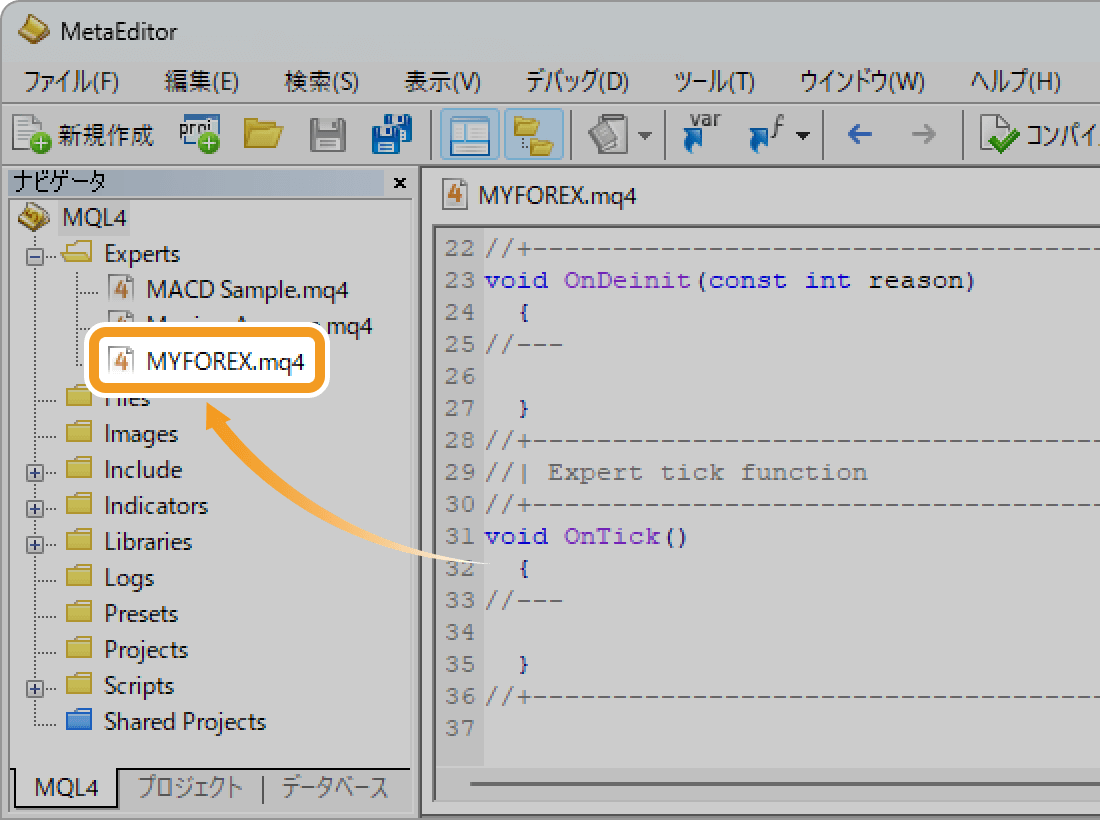Collapse the Experts folder
This screenshot has width=1100, height=820.
[x=34, y=256]
